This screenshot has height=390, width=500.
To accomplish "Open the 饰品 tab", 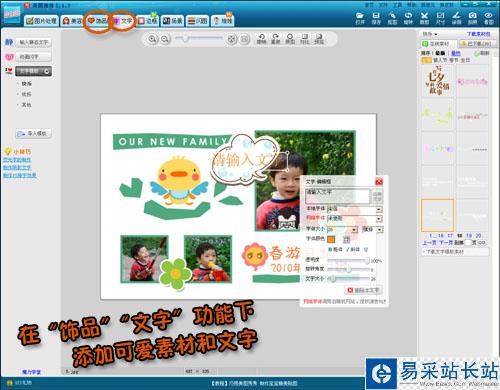I will coord(97,21).
